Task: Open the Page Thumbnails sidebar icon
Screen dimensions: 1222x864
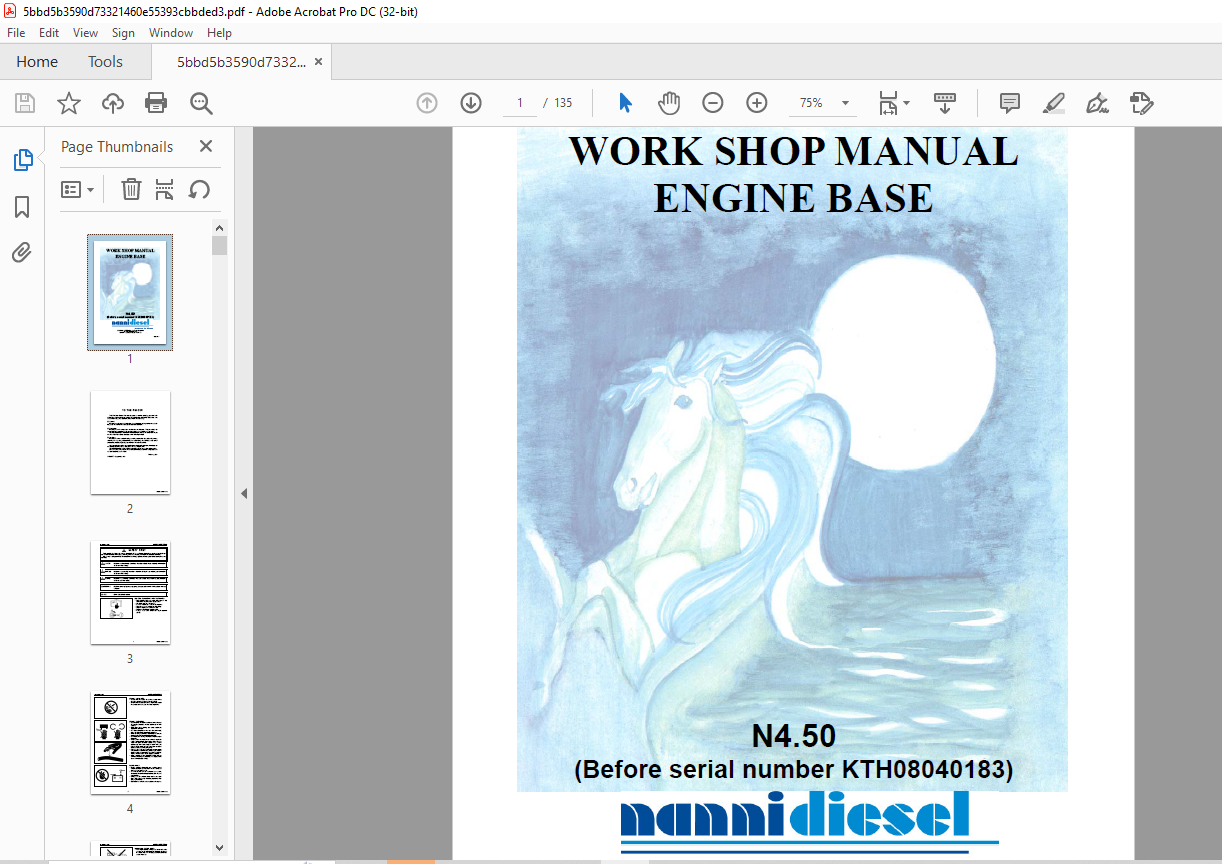Action: click(x=22, y=160)
